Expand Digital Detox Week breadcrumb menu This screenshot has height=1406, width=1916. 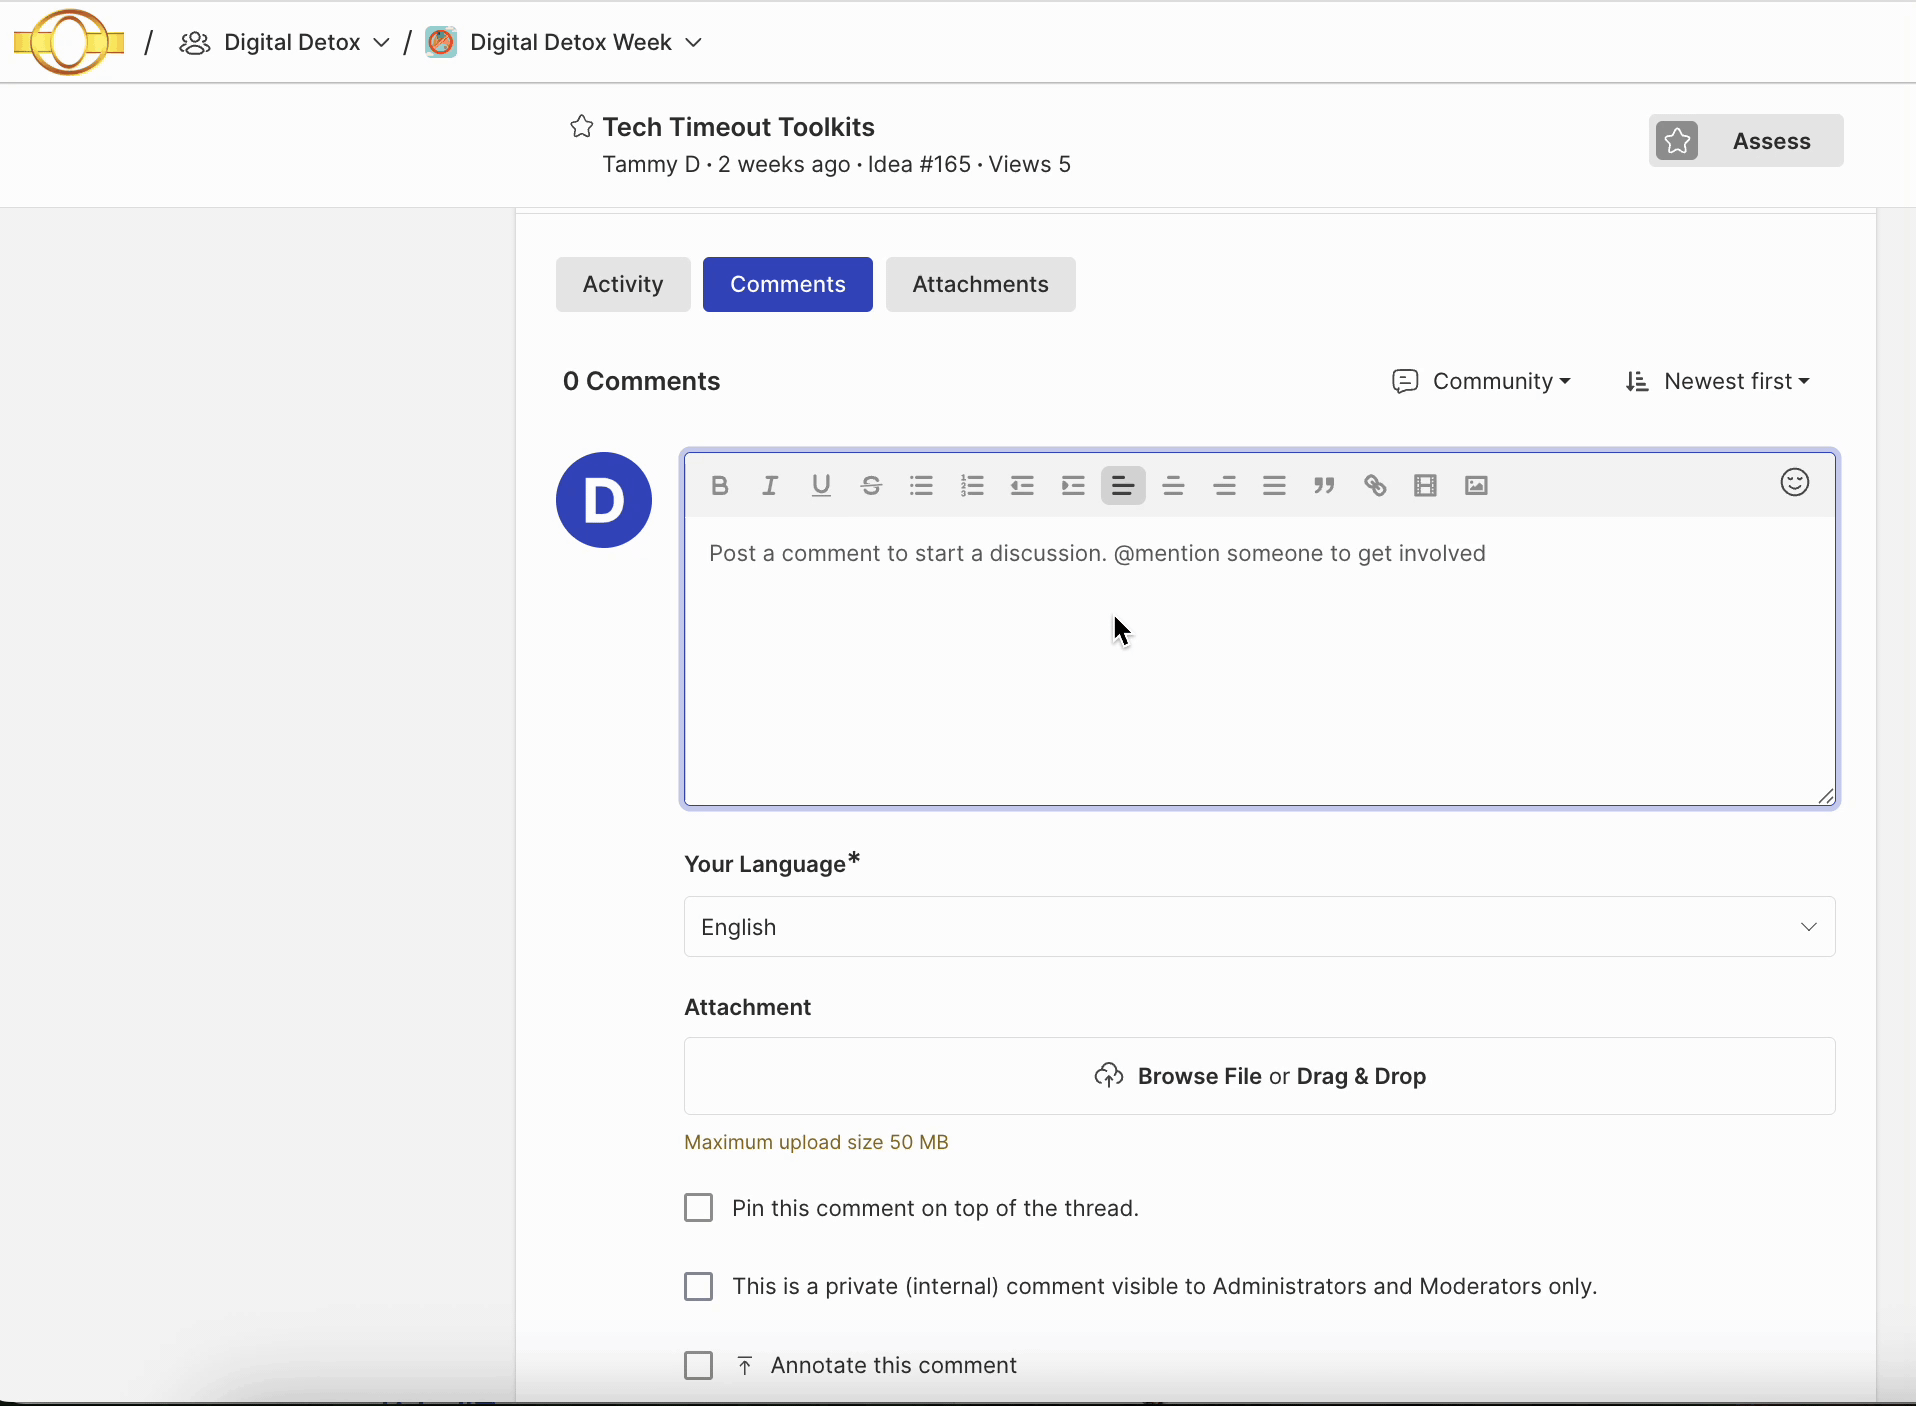[694, 43]
